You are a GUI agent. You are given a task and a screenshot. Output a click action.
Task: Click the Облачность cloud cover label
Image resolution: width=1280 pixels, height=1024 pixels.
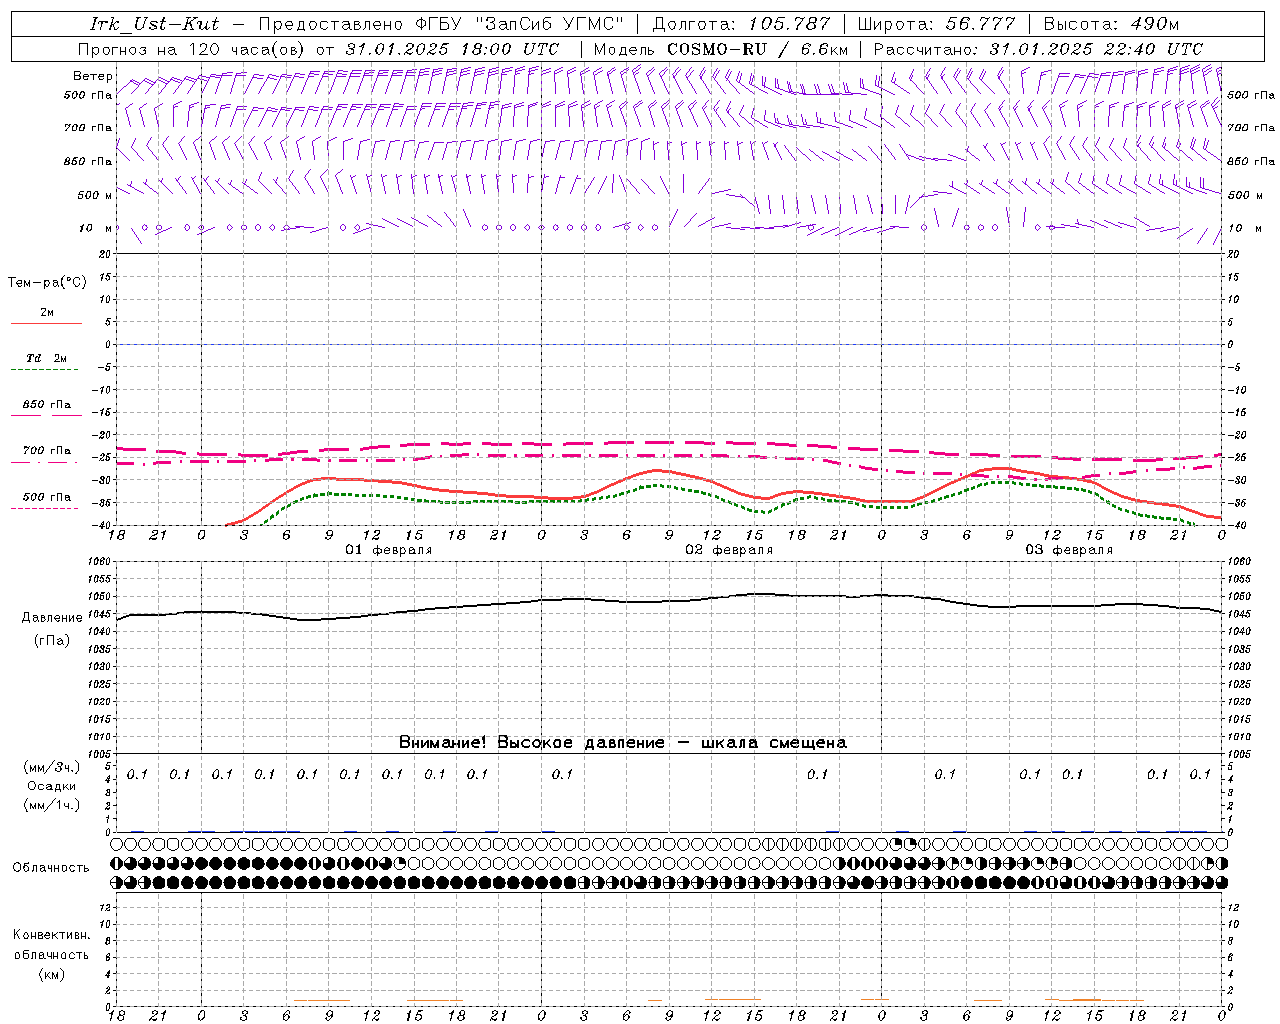tap(51, 868)
